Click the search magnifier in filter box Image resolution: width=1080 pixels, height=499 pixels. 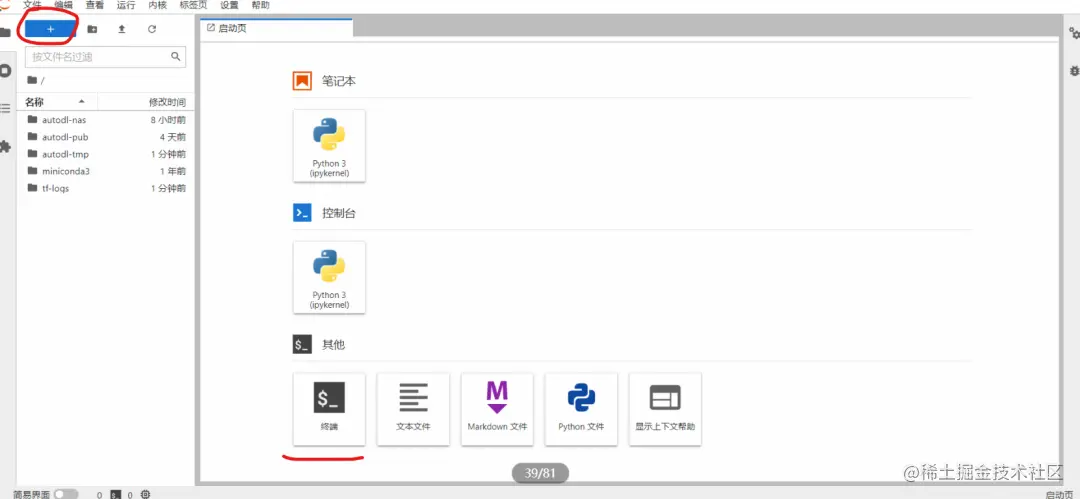176,57
